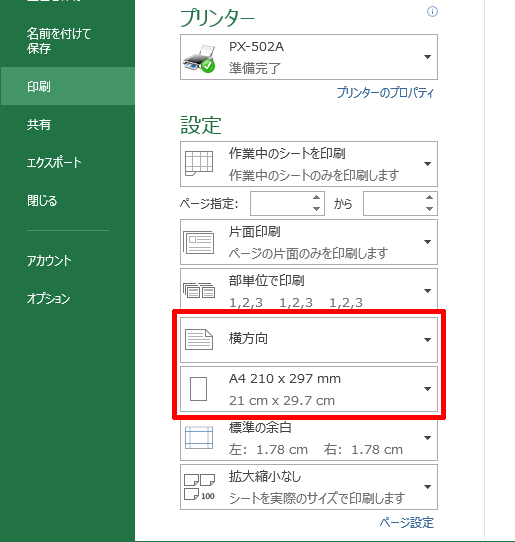This screenshot has width=515, height=542.
Task: Click the info icon beside プリンター heading
Action: 432,12
